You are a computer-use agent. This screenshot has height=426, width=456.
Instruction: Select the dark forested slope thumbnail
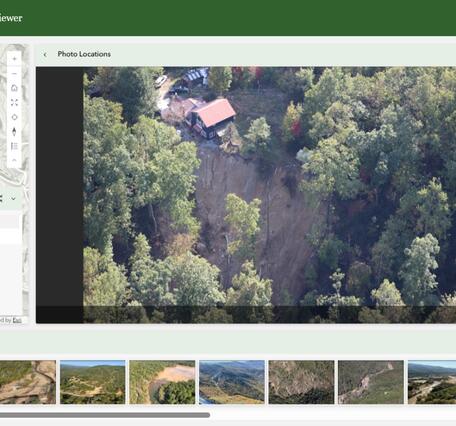tap(301, 382)
